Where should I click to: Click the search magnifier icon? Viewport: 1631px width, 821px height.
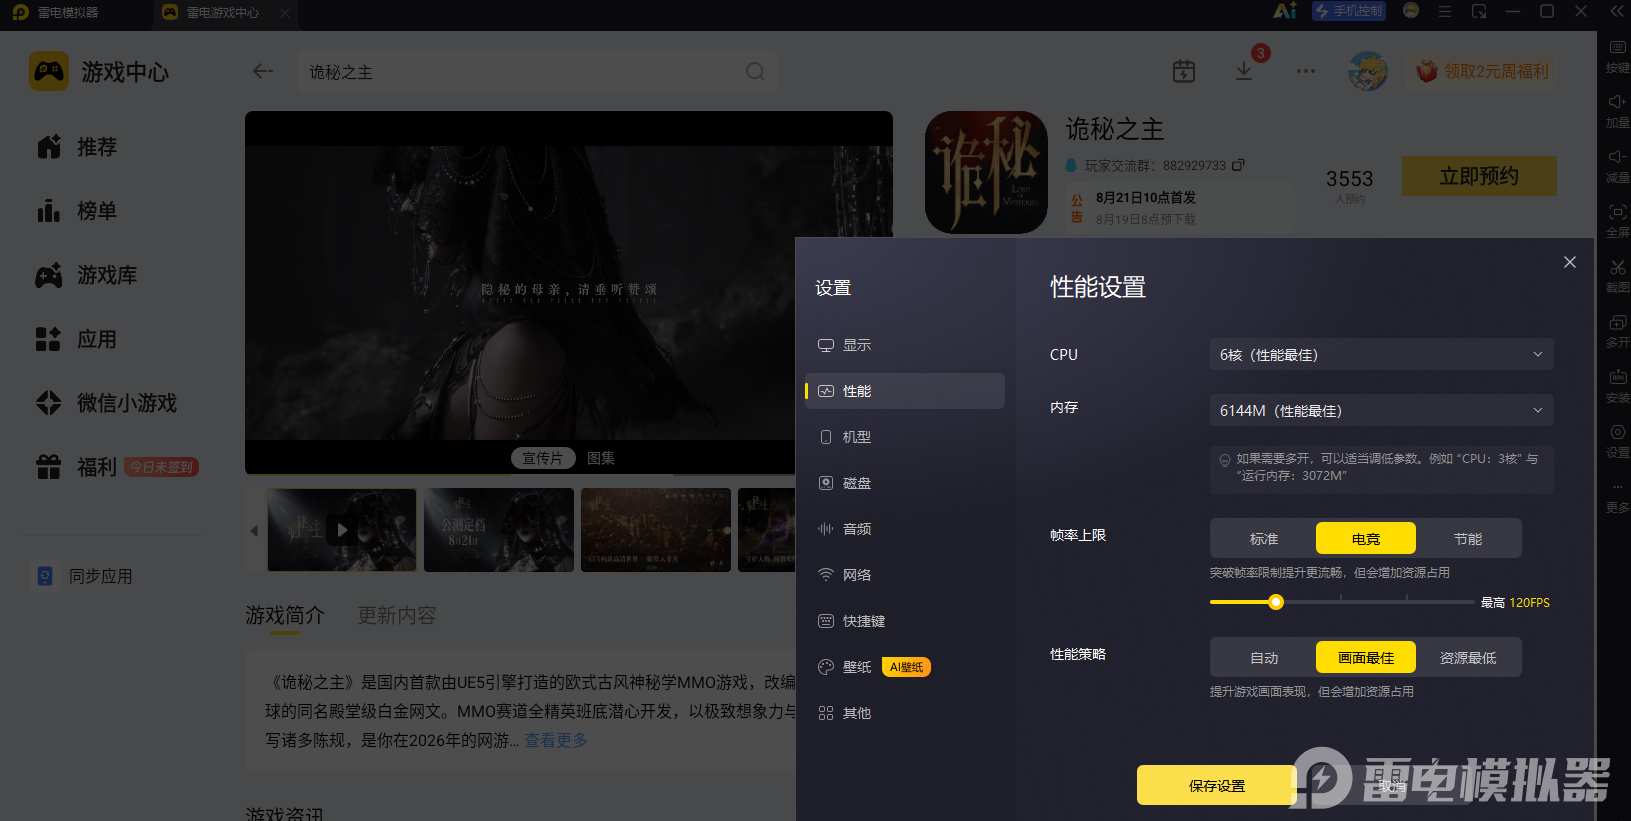[x=755, y=71]
